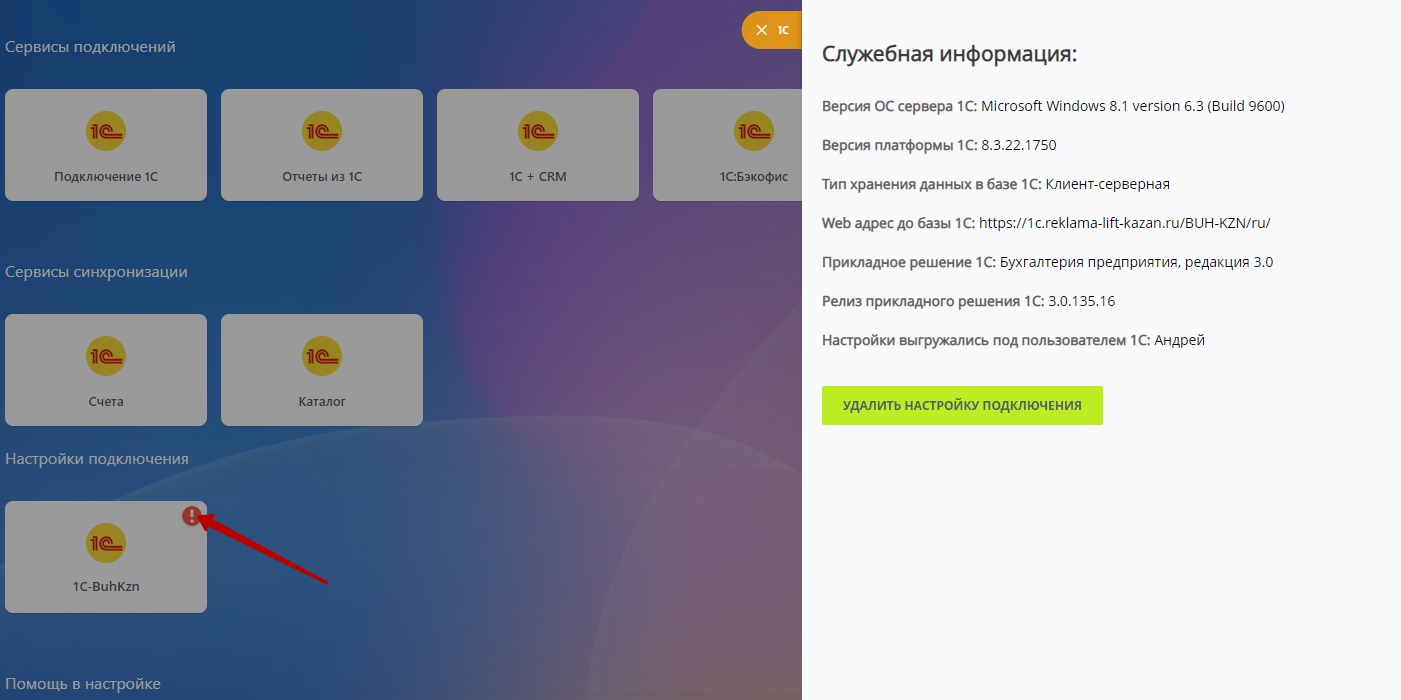Viewport: 1401px width, 700px height.
Task: Click the platform version 8.3.22.1750 text
Action: pos(1018,145)
